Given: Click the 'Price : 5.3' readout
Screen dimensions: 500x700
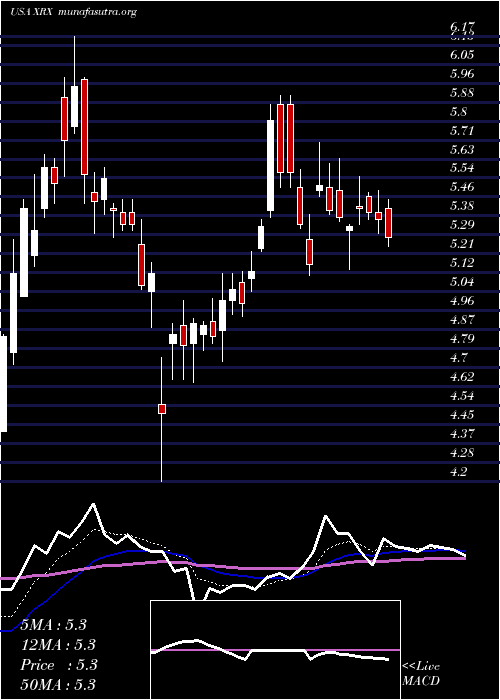Looking at the screenshot, I should [58, 665].
